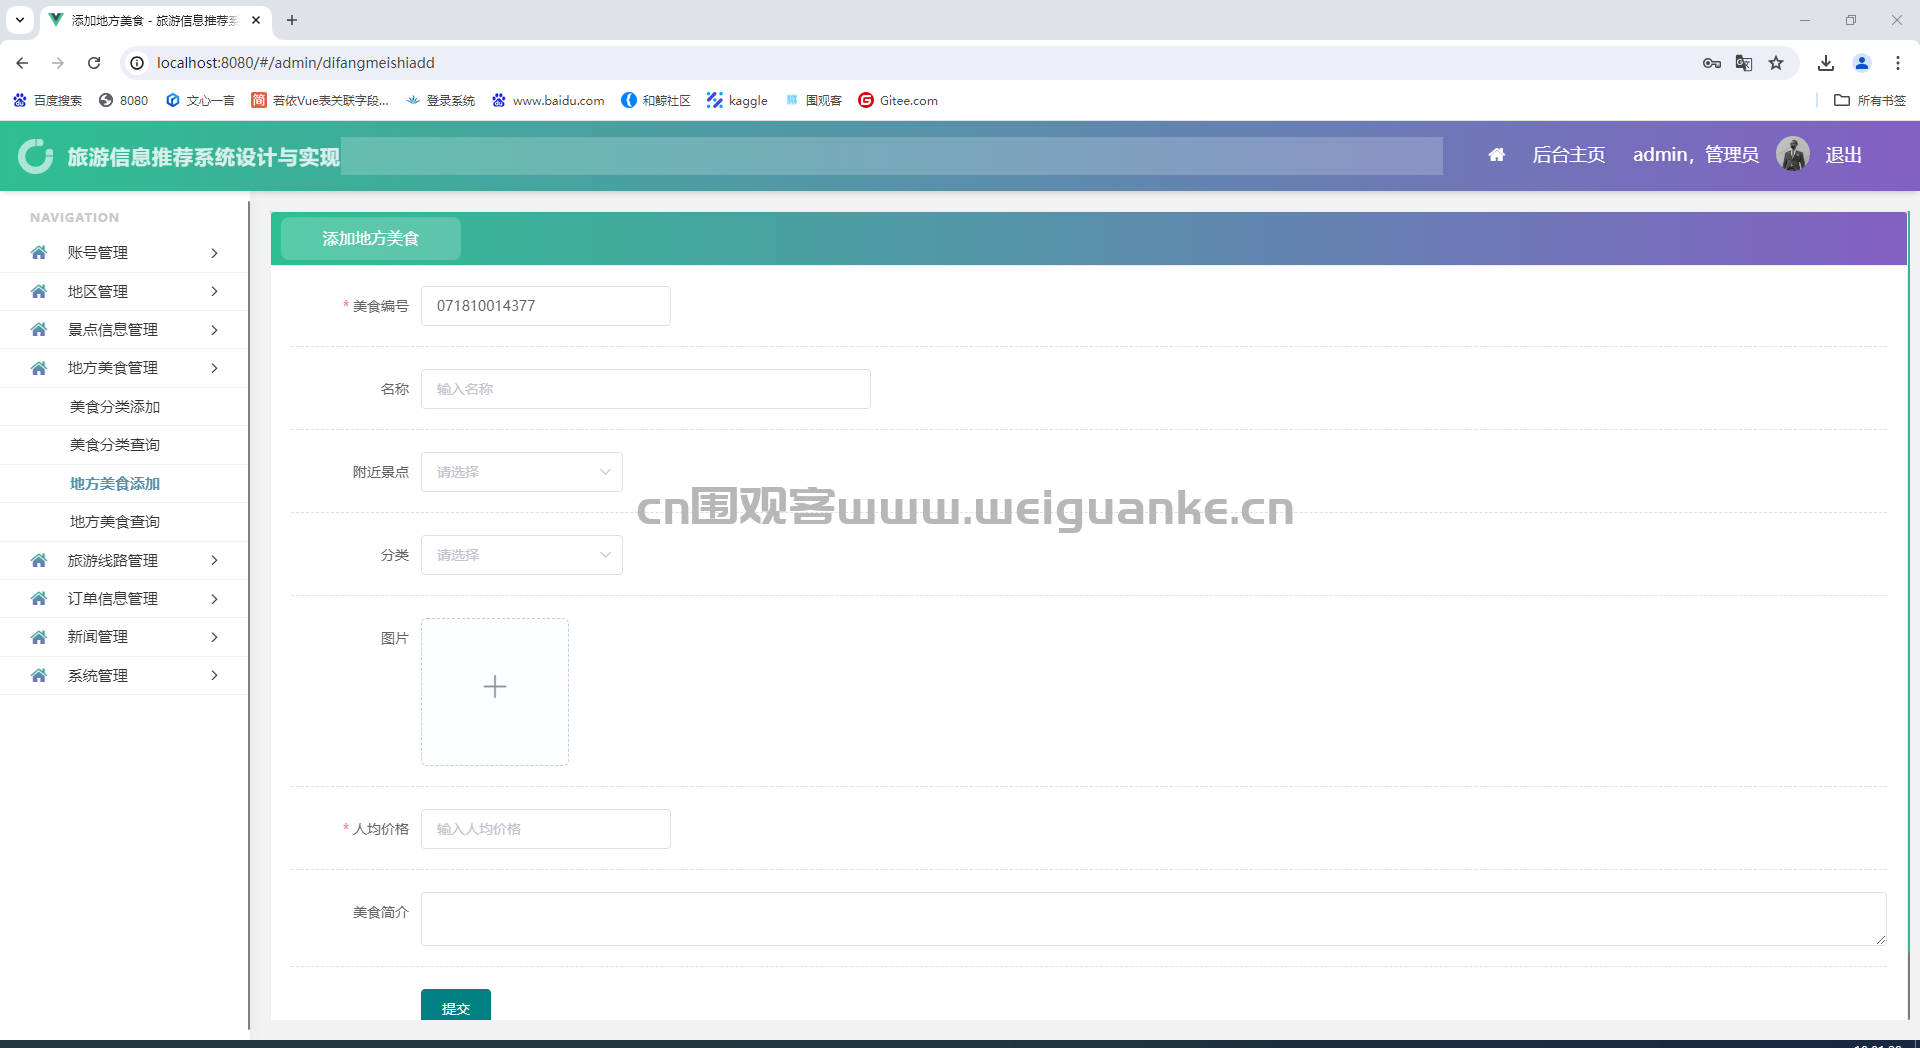Open the 附近景点 dropdown
1920x1048 pixels.
522,472
